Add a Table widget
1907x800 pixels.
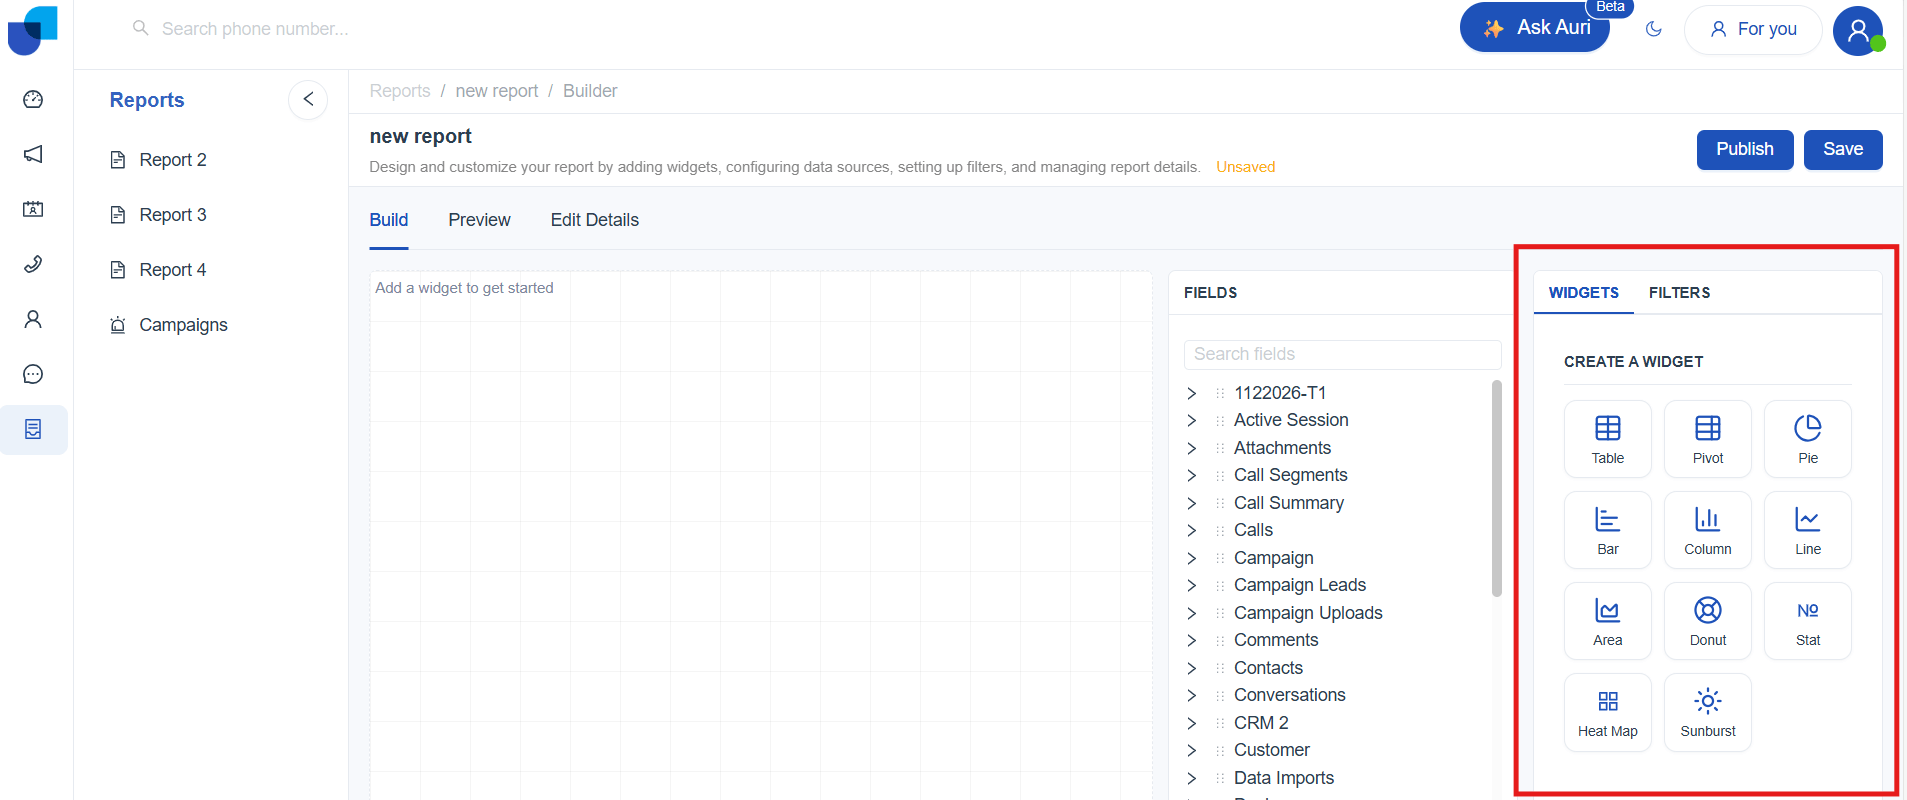(1607, 439)
